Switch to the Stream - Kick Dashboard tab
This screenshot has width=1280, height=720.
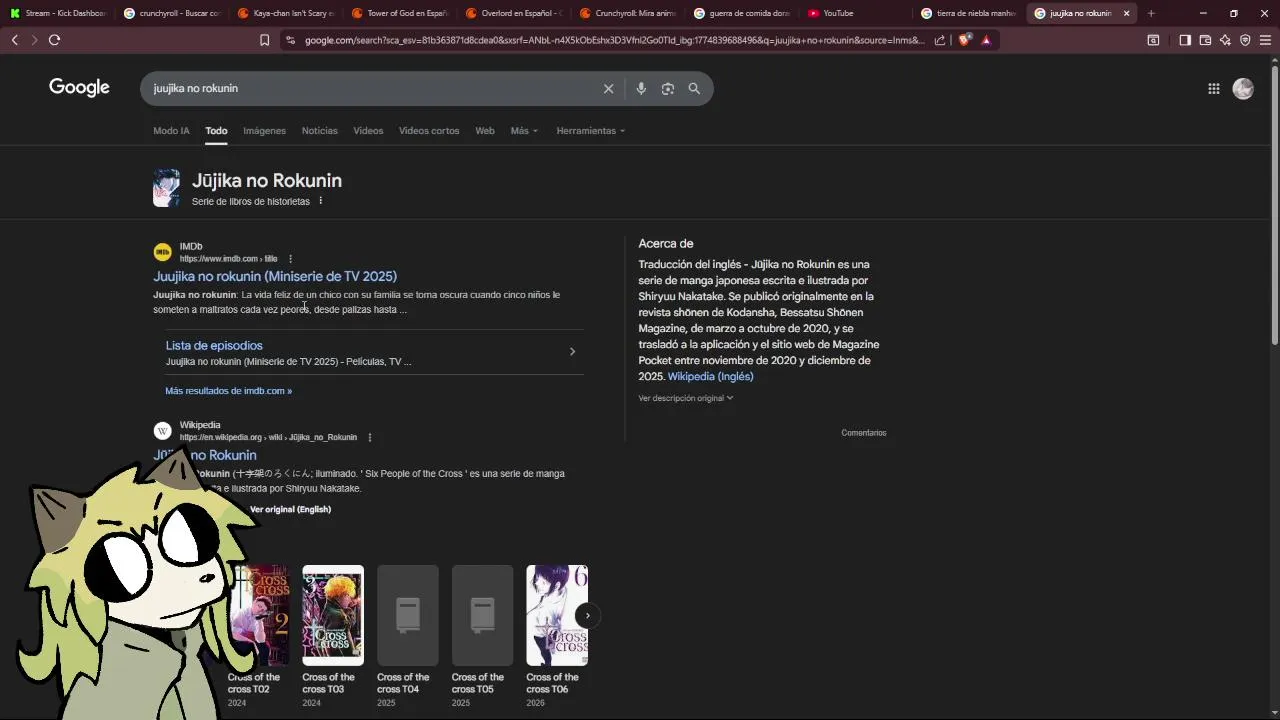coord(57,13)
